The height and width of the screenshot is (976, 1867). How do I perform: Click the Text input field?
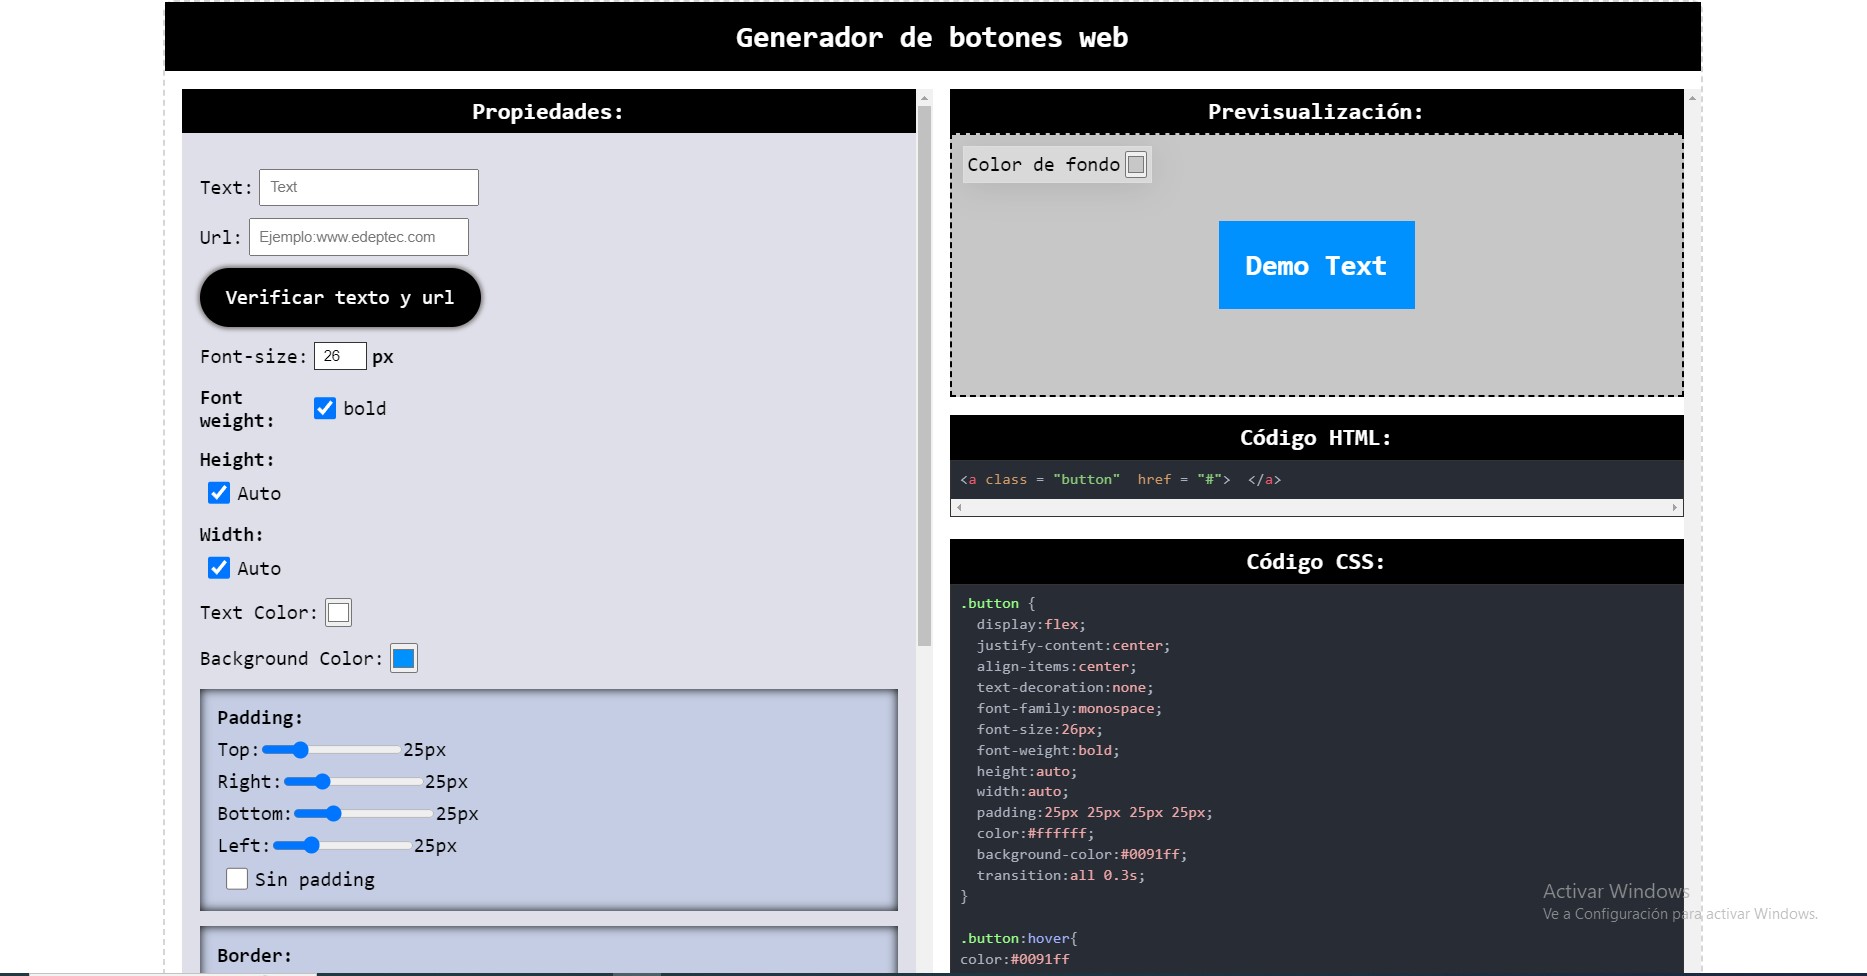pyautogui.click(x=368, y=186)
